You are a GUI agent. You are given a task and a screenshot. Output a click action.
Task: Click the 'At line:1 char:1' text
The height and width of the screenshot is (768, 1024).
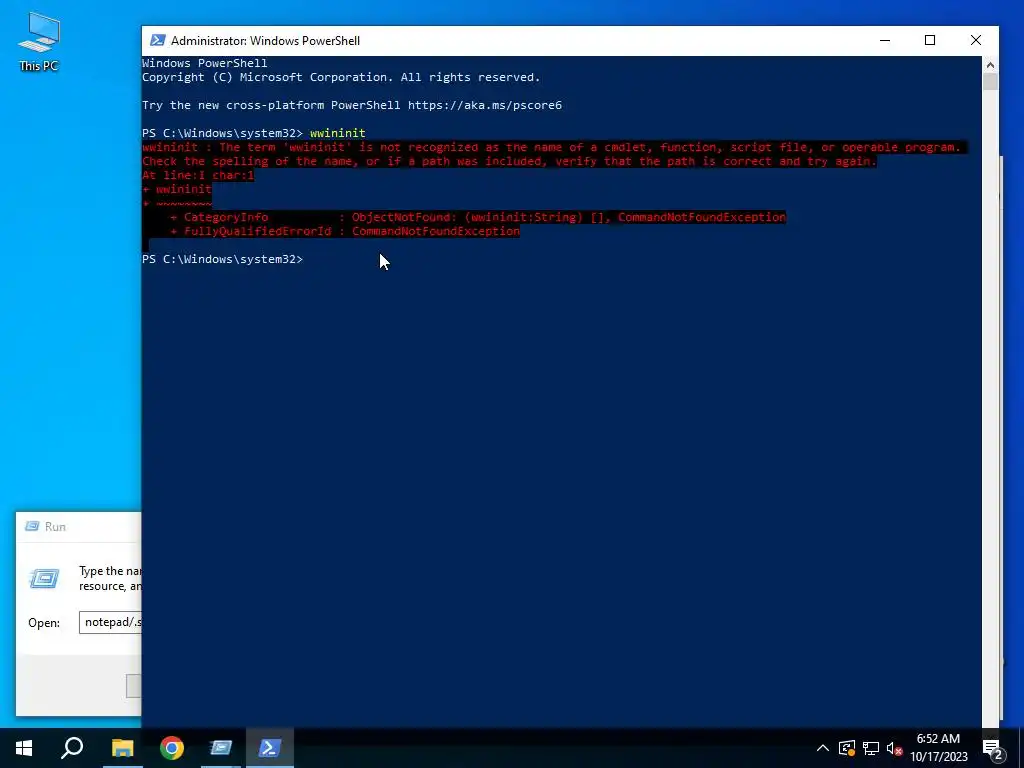point(198,175)
